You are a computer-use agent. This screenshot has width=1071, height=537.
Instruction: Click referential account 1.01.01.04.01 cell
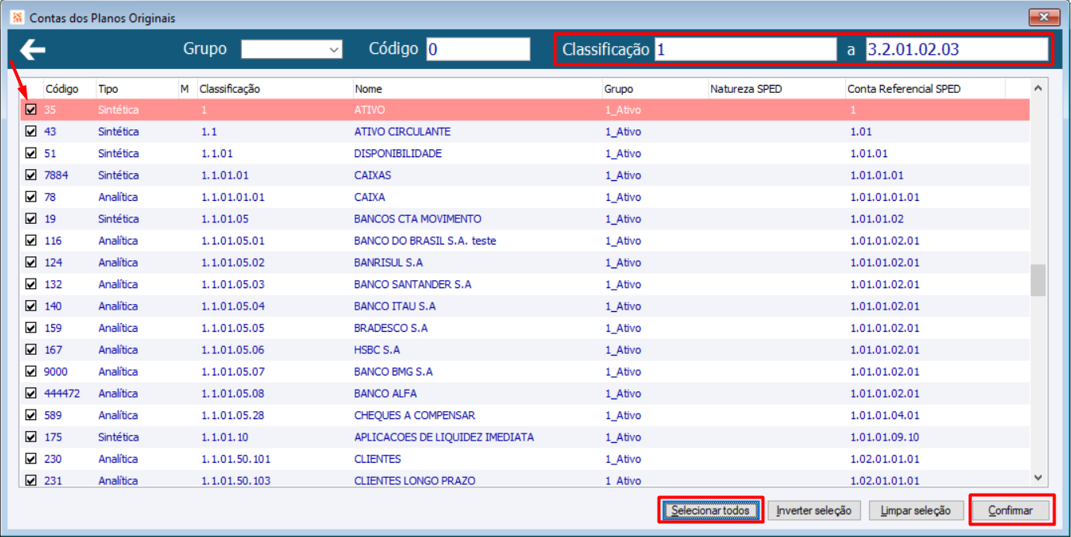[x=885, y=415]
